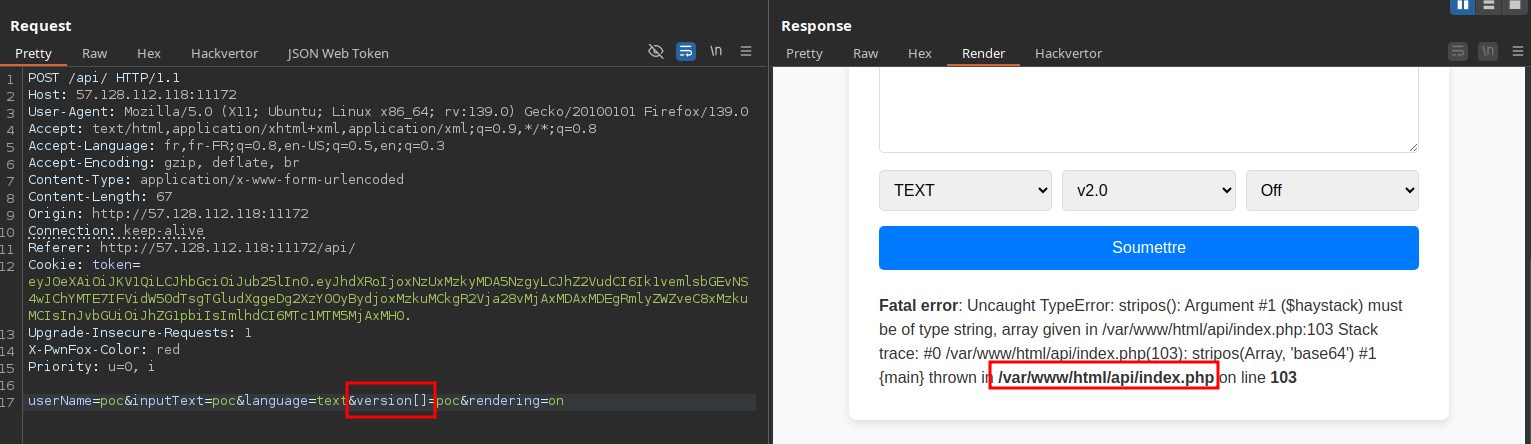Switch to the Response Hackvertor tab

tap(1068, 53)
